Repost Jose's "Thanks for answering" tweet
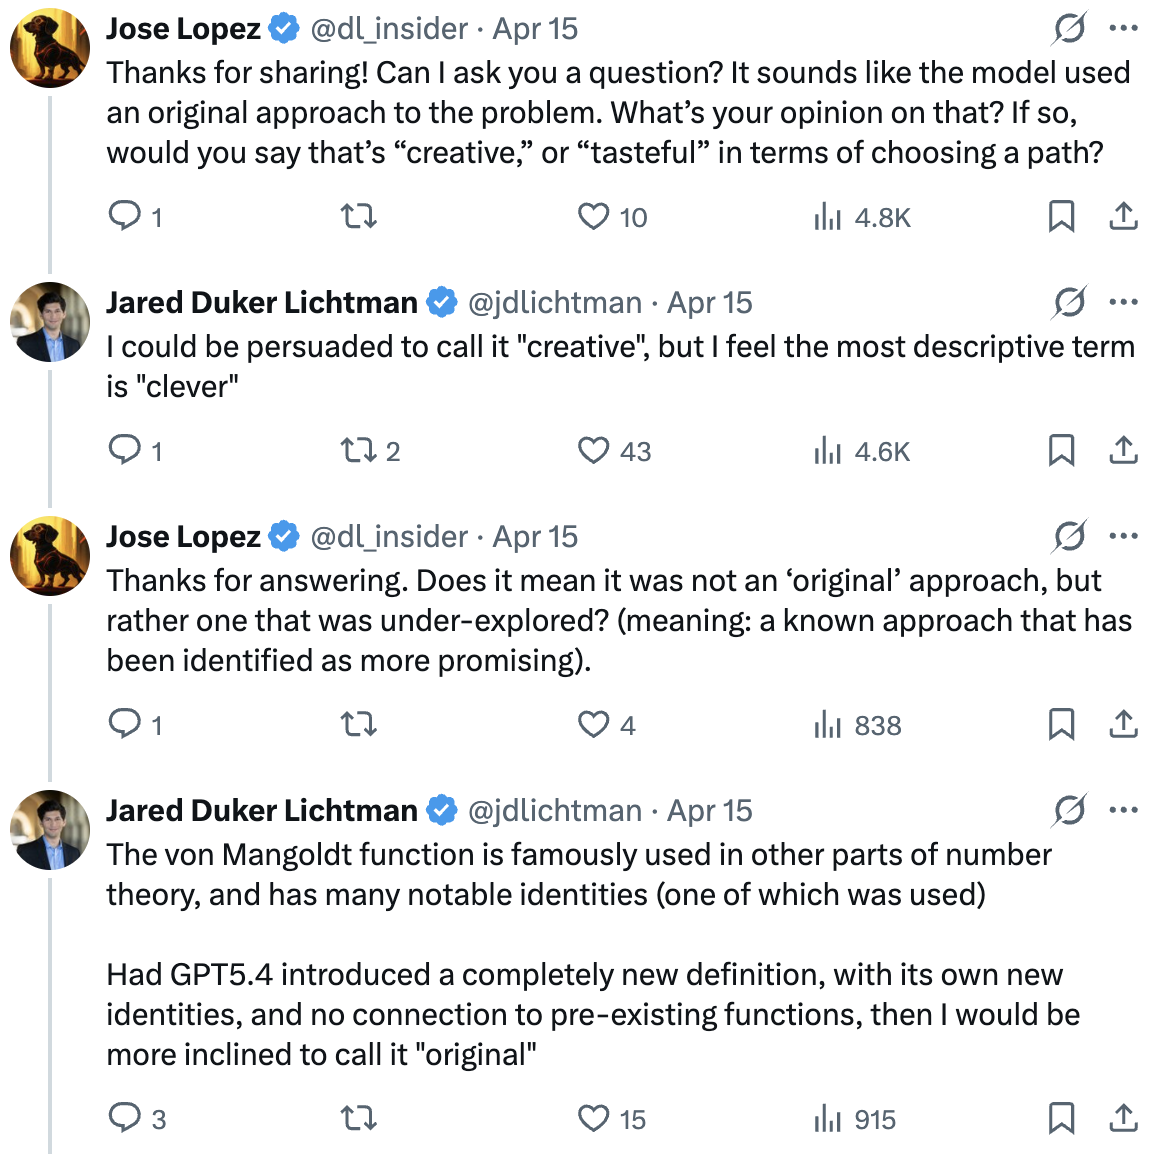1174x1154 pixels. coord(358,724)
